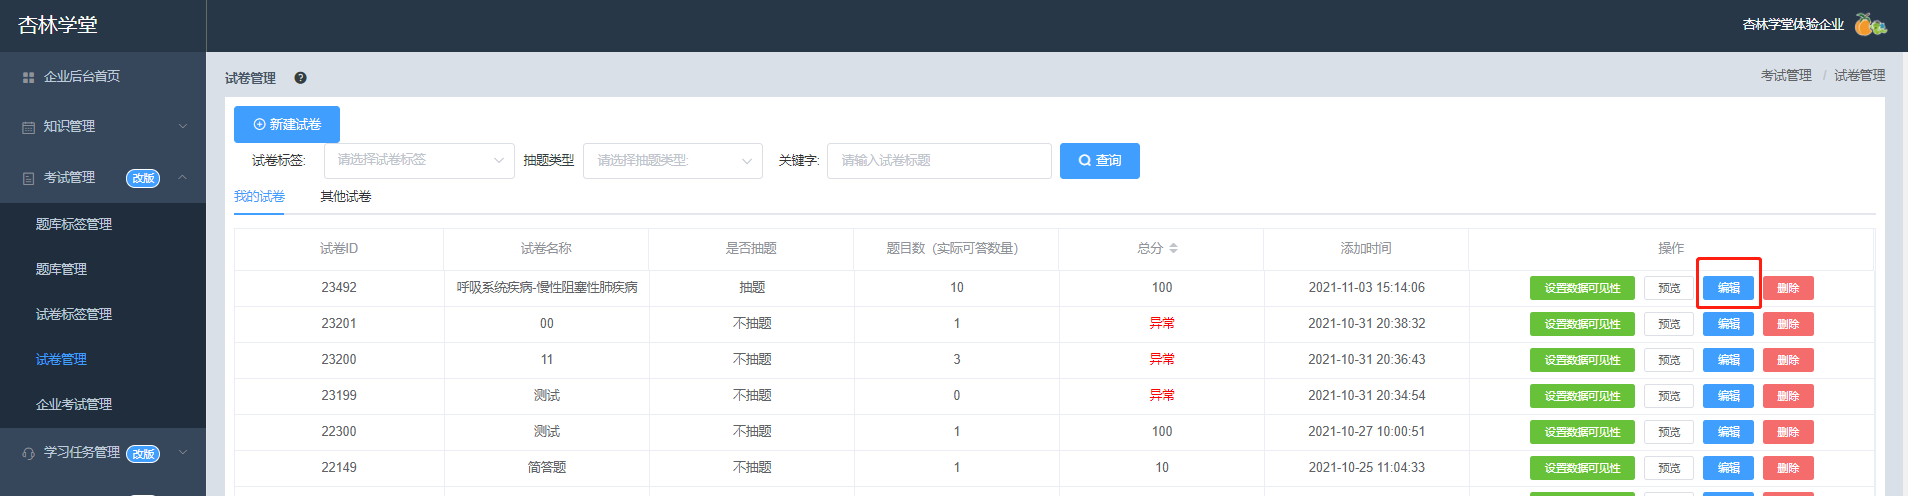Click the 简答题 exam name cell
This screenshot has height=496, width=1908.
pyautogui.click(x=547, y=468)
